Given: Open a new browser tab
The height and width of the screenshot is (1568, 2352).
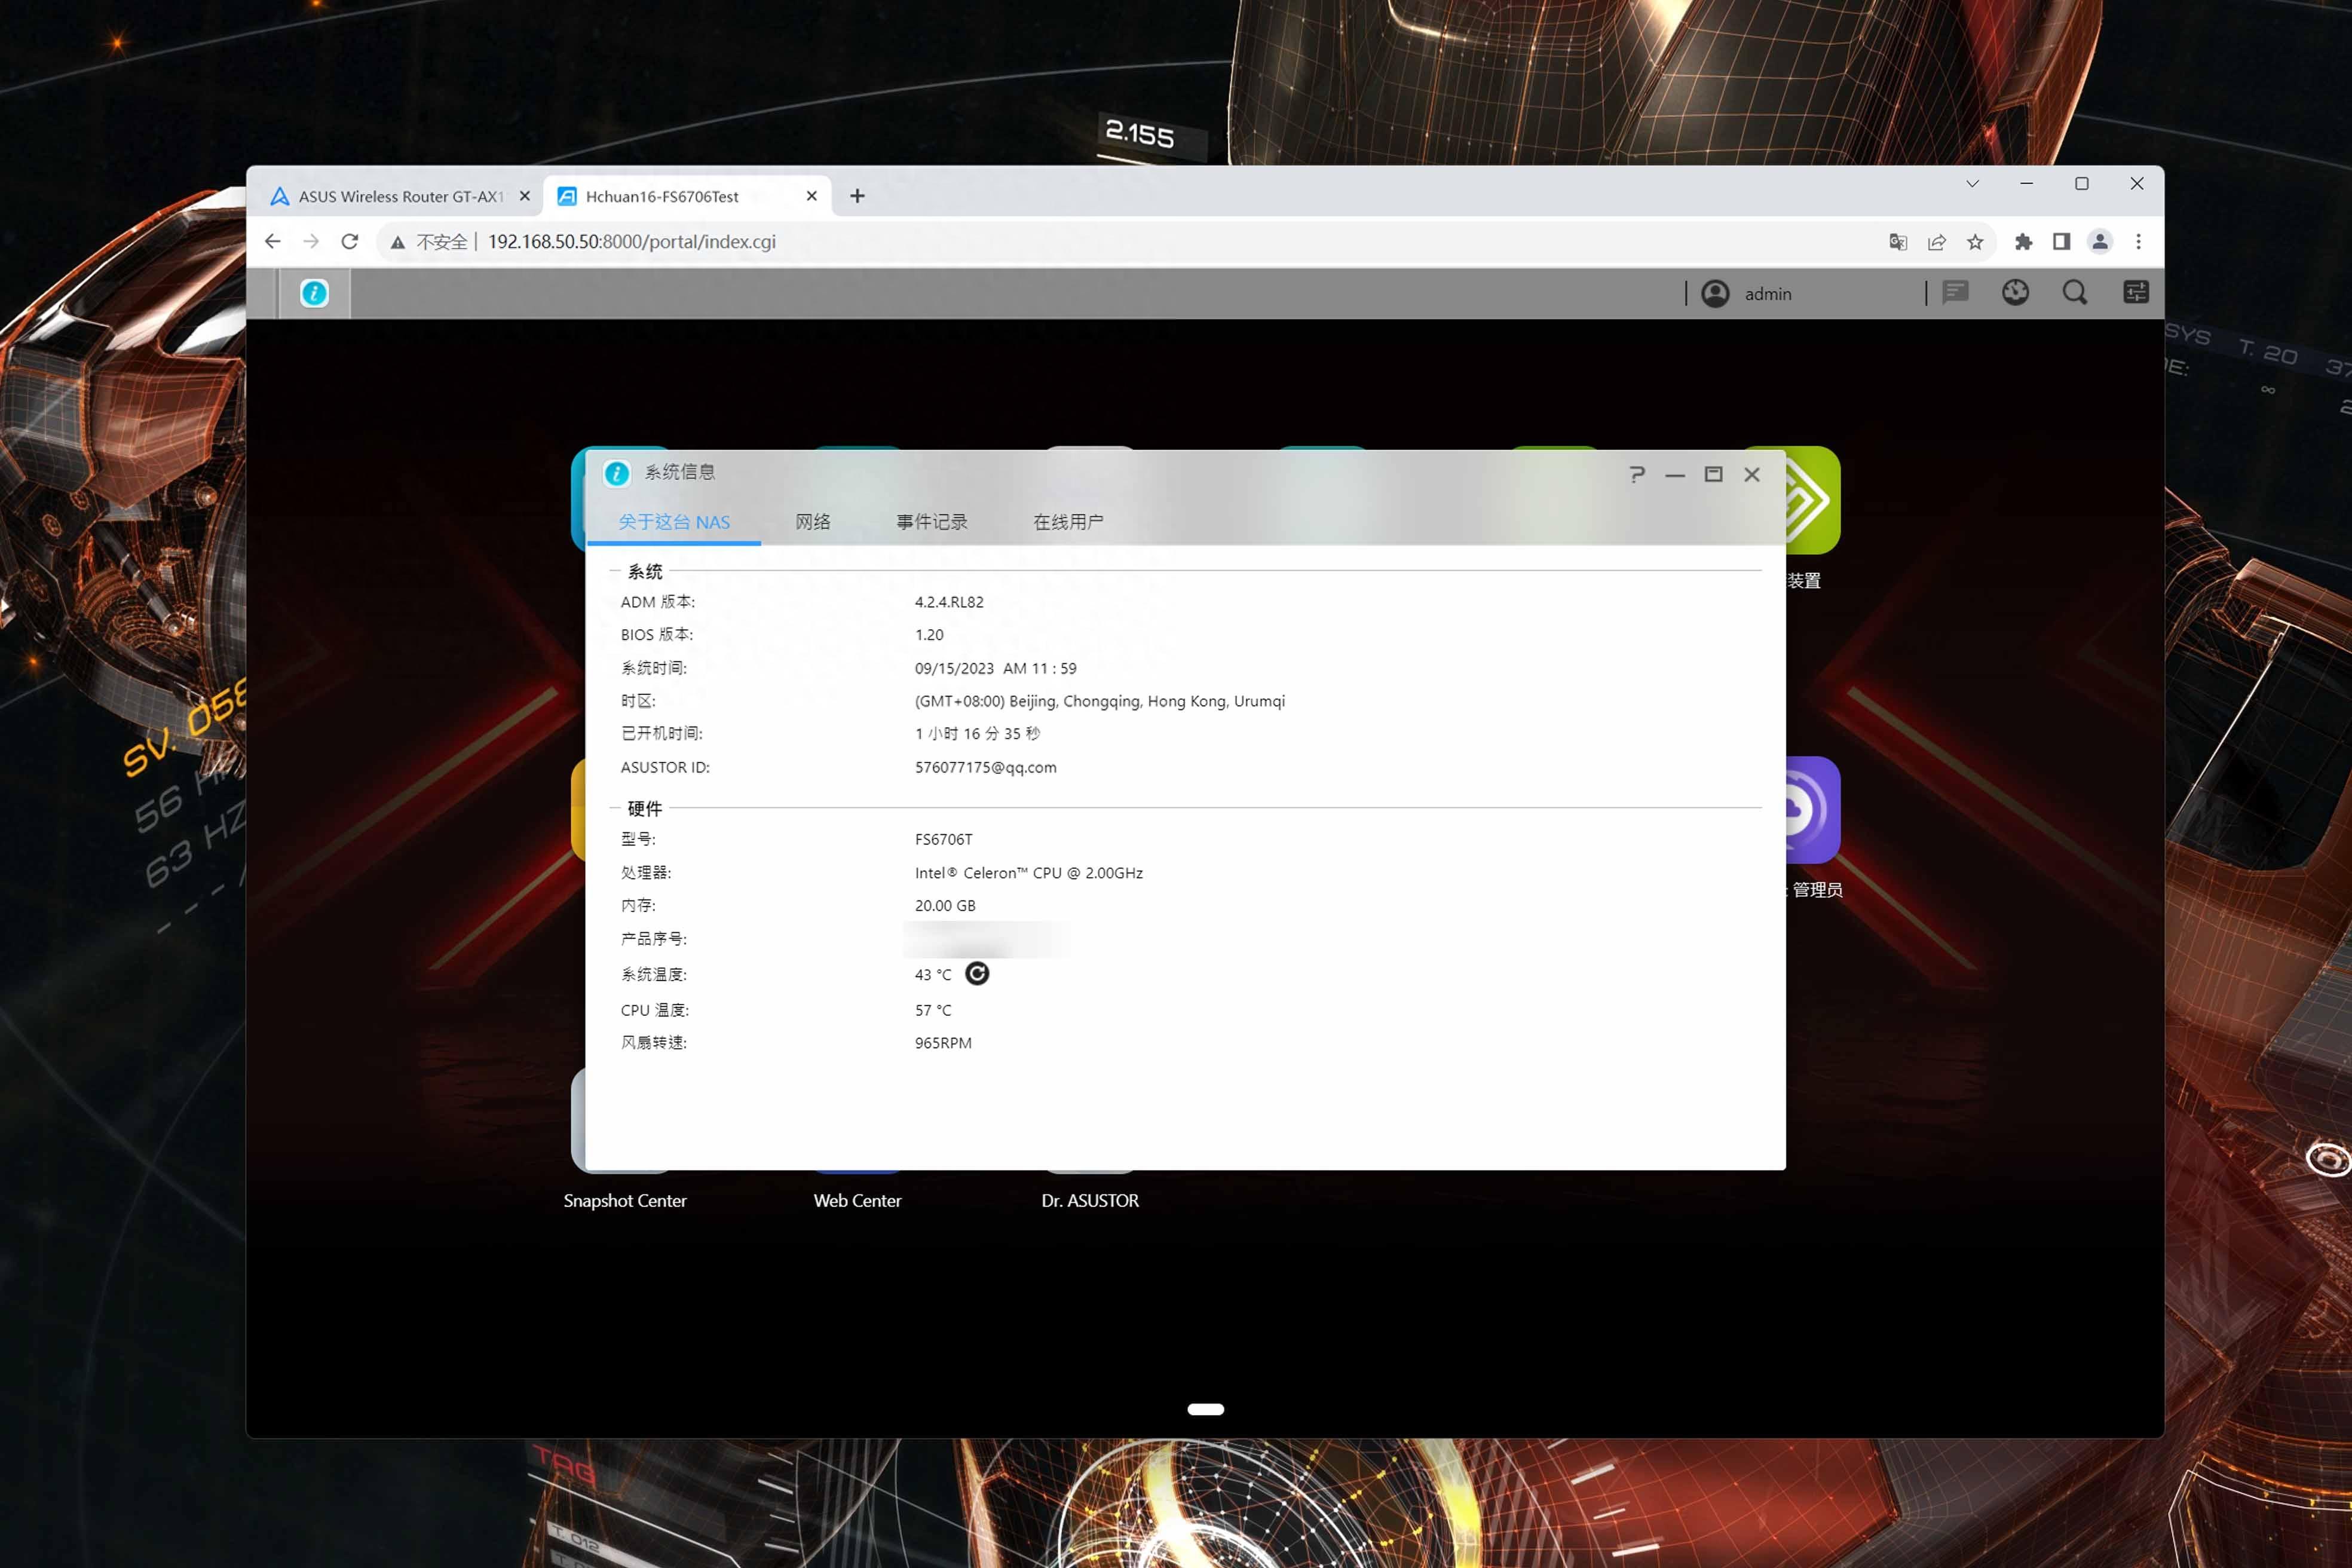Looking at the screenshot, I should pyautogui.click(x=857, y=196).
